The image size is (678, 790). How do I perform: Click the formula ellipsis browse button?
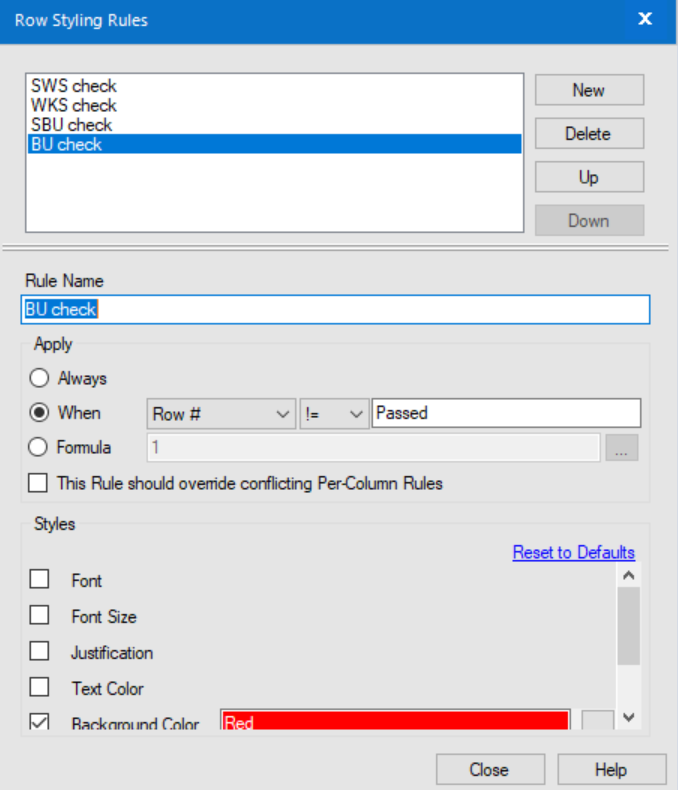[x=621, y=448]
